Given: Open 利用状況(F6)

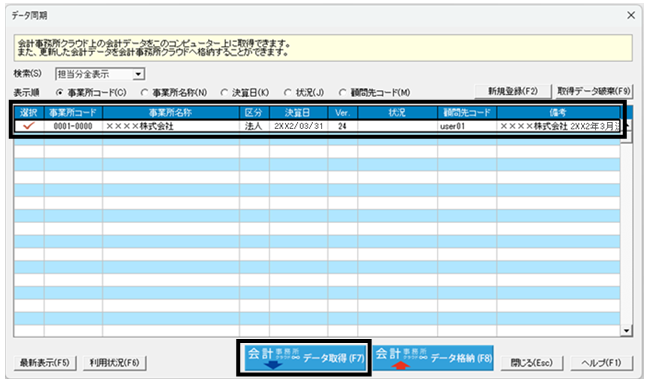Looking at the screenshot, I should (x=115, y=363).
